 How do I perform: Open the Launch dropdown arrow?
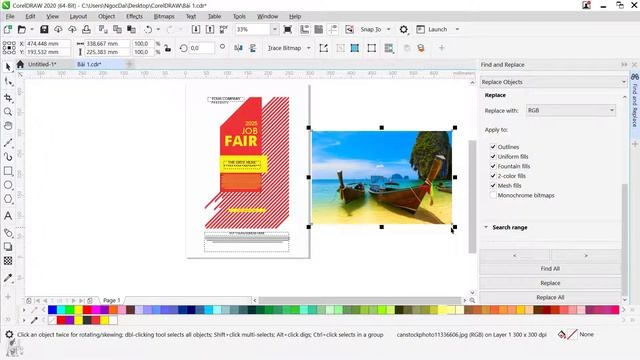click(457, 29)
